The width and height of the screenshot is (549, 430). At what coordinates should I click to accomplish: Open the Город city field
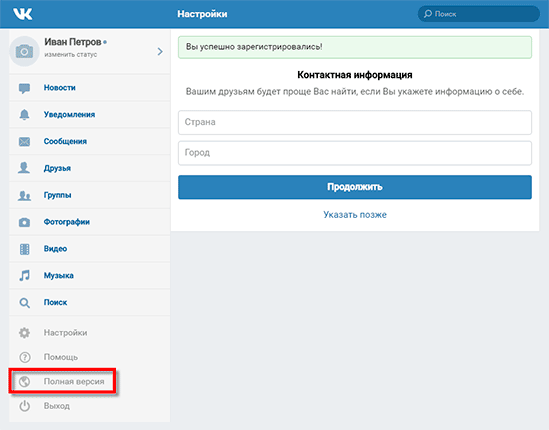pos(355,153)
